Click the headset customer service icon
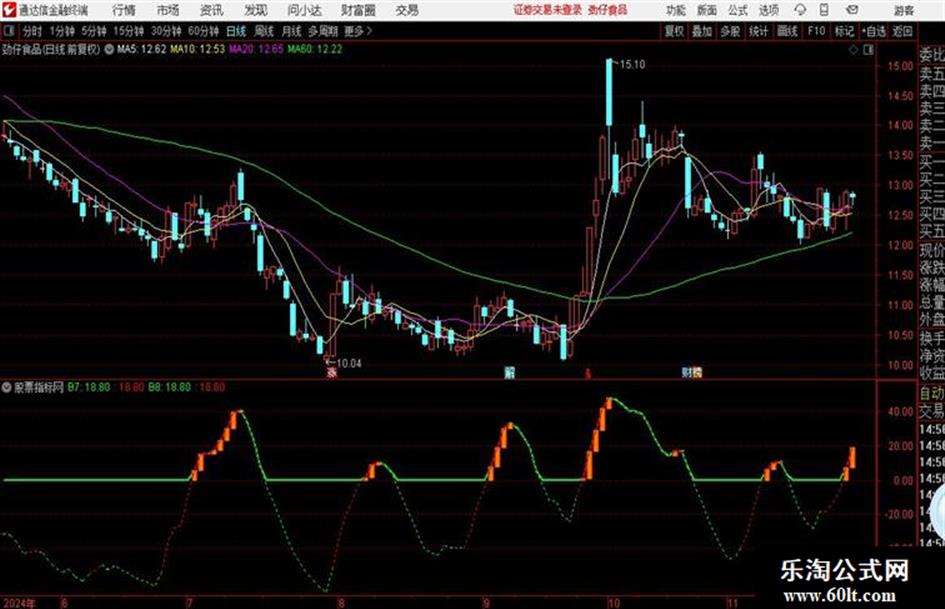 (x=800, y=10)
